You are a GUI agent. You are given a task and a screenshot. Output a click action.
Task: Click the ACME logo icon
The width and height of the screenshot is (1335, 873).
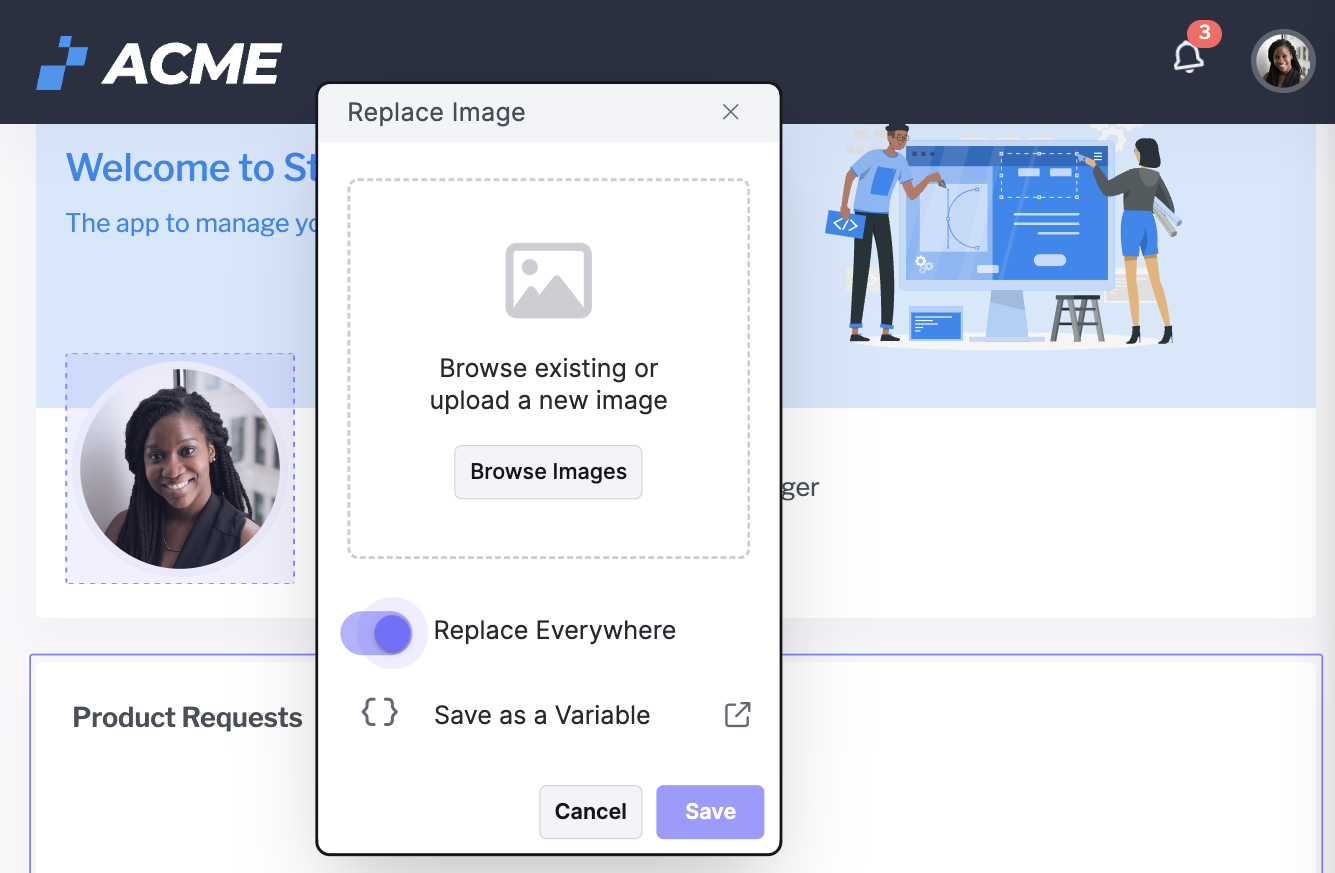(60, 62)
